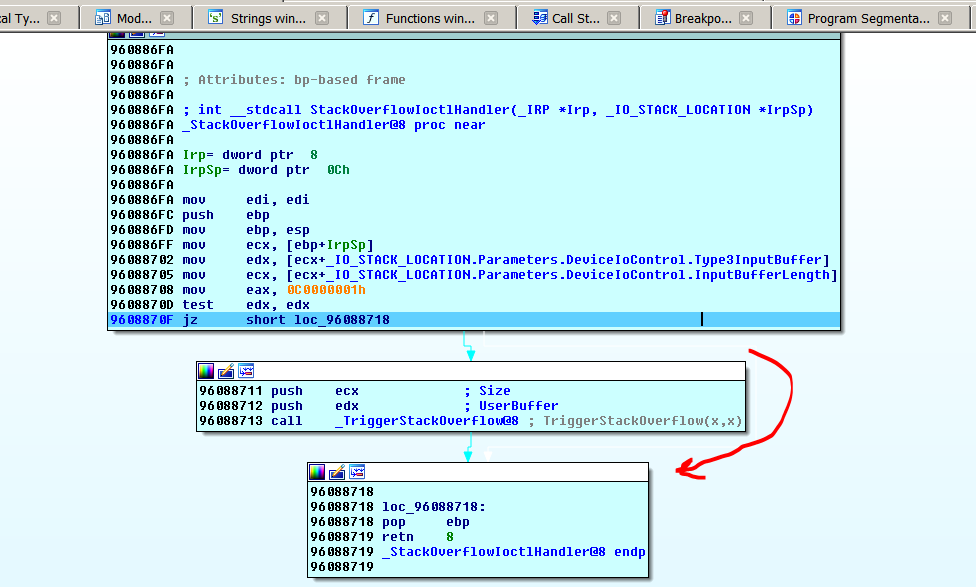This screenshot has width=976, height=587.
Task: Close the Strings window tab
Action: tap(321, 18)
